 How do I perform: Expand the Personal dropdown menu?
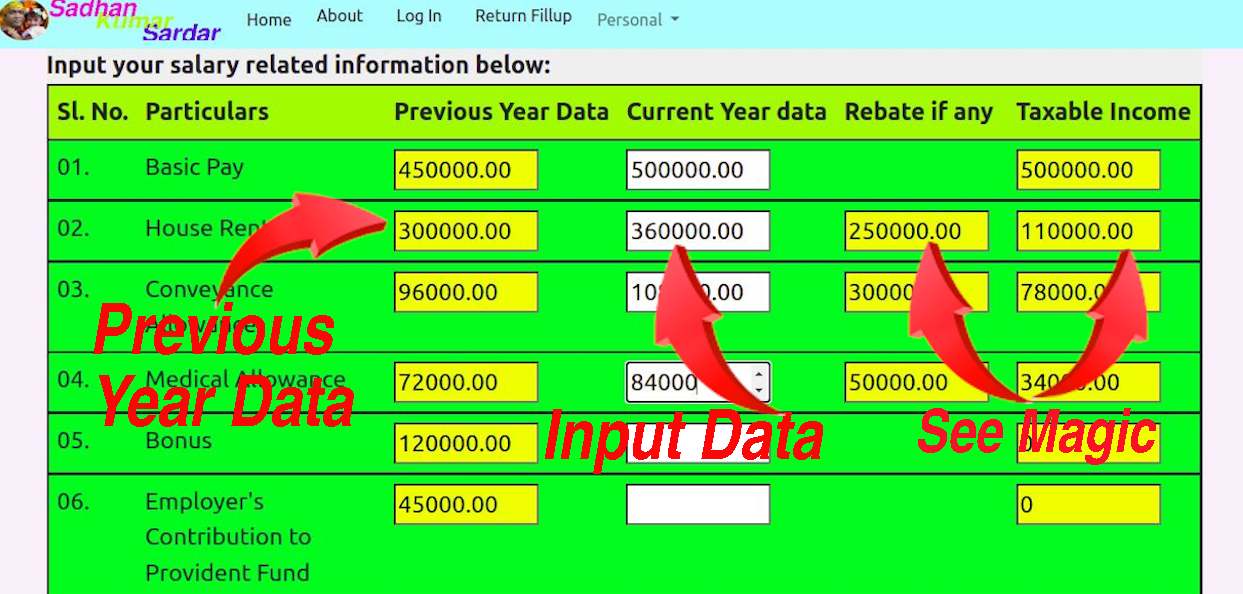click(x=637, y=19)
